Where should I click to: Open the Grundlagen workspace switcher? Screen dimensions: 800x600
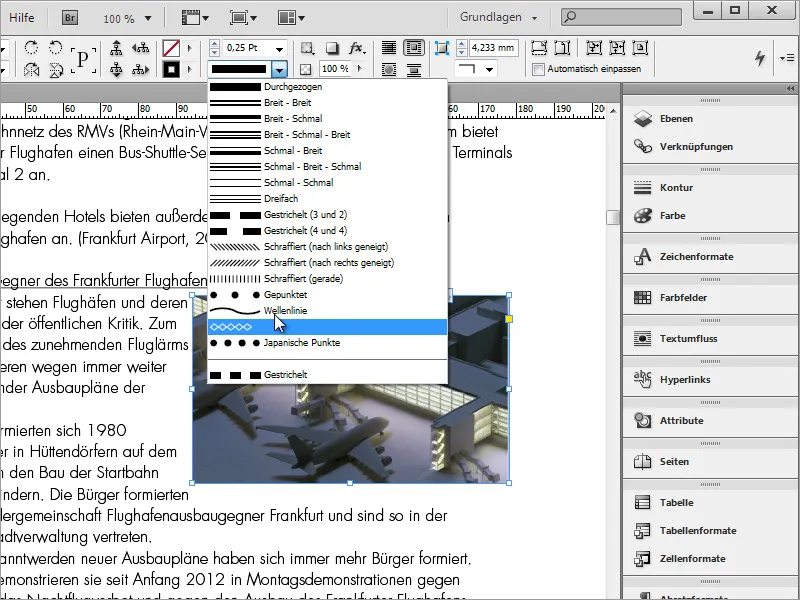498,17
